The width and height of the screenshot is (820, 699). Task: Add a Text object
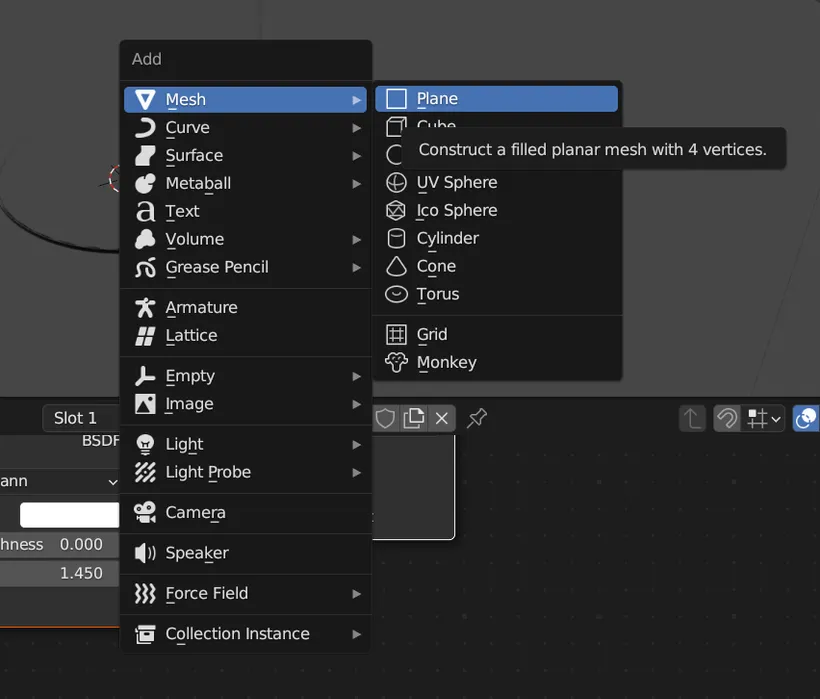click(x=245, y=211)
